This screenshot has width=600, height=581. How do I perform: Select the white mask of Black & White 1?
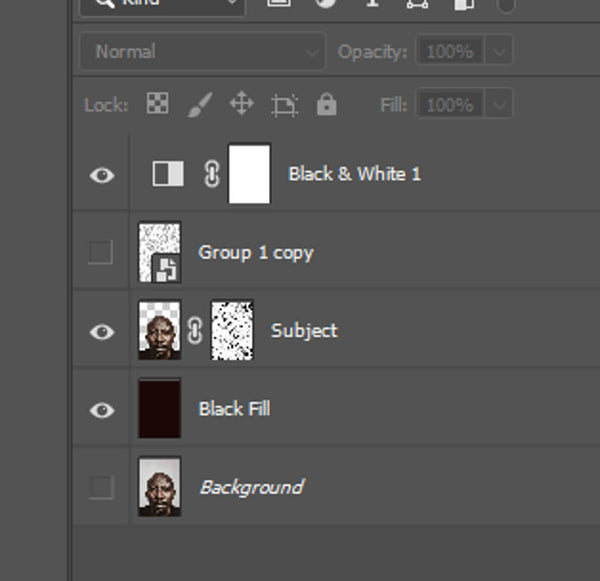(249, 173)
